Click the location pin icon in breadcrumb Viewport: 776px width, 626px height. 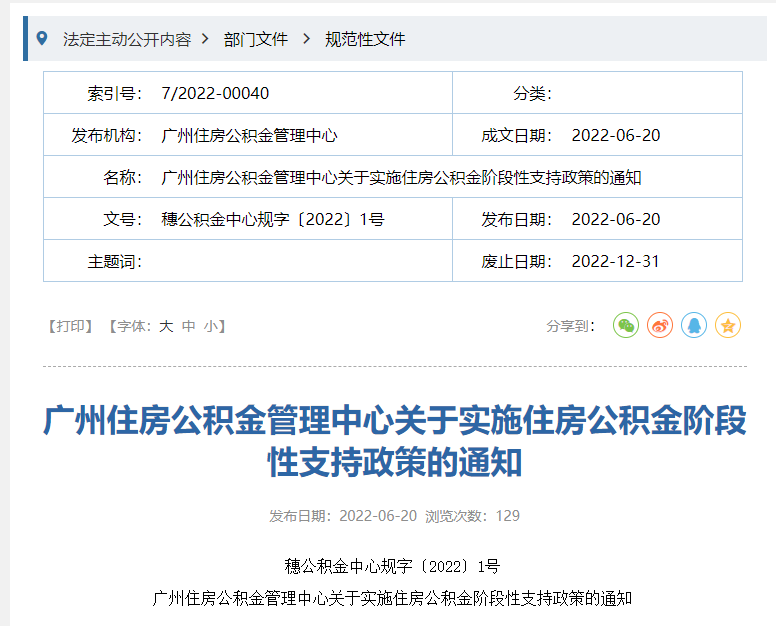coord(41,39)
